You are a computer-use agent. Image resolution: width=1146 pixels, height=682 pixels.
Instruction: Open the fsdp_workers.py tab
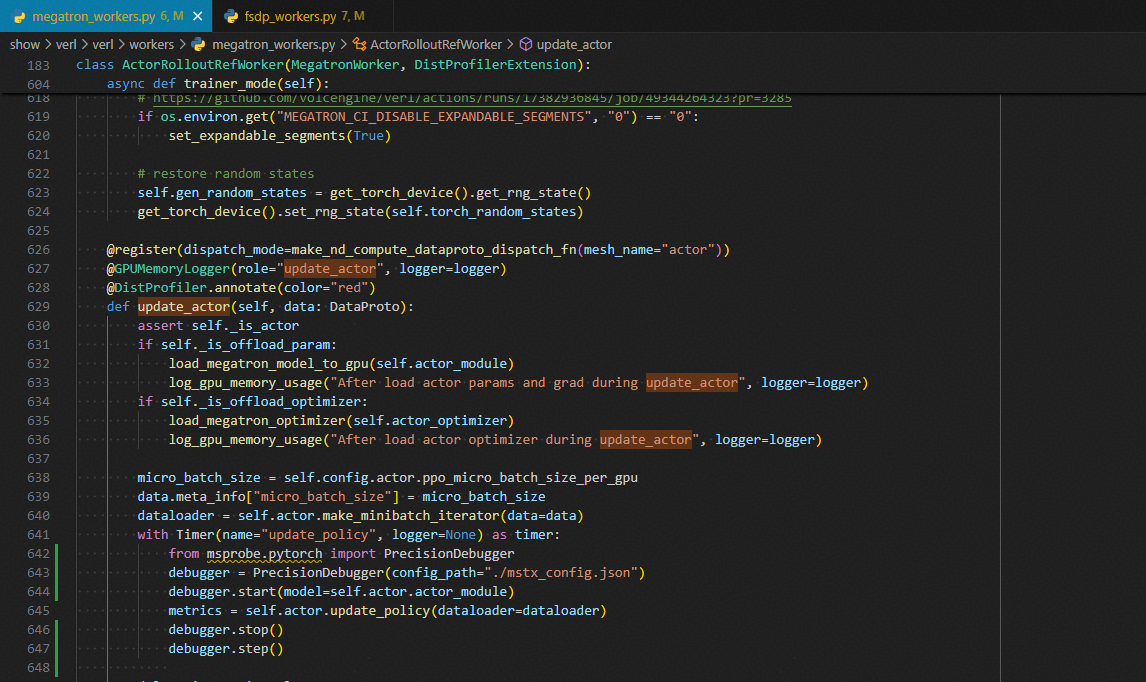303,16
